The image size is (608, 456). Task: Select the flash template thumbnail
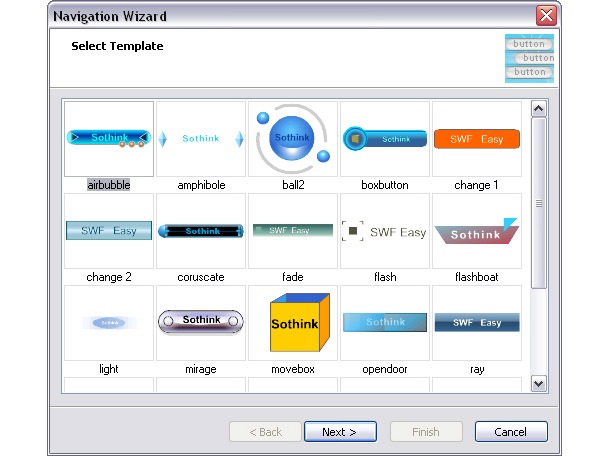[385, 231]
